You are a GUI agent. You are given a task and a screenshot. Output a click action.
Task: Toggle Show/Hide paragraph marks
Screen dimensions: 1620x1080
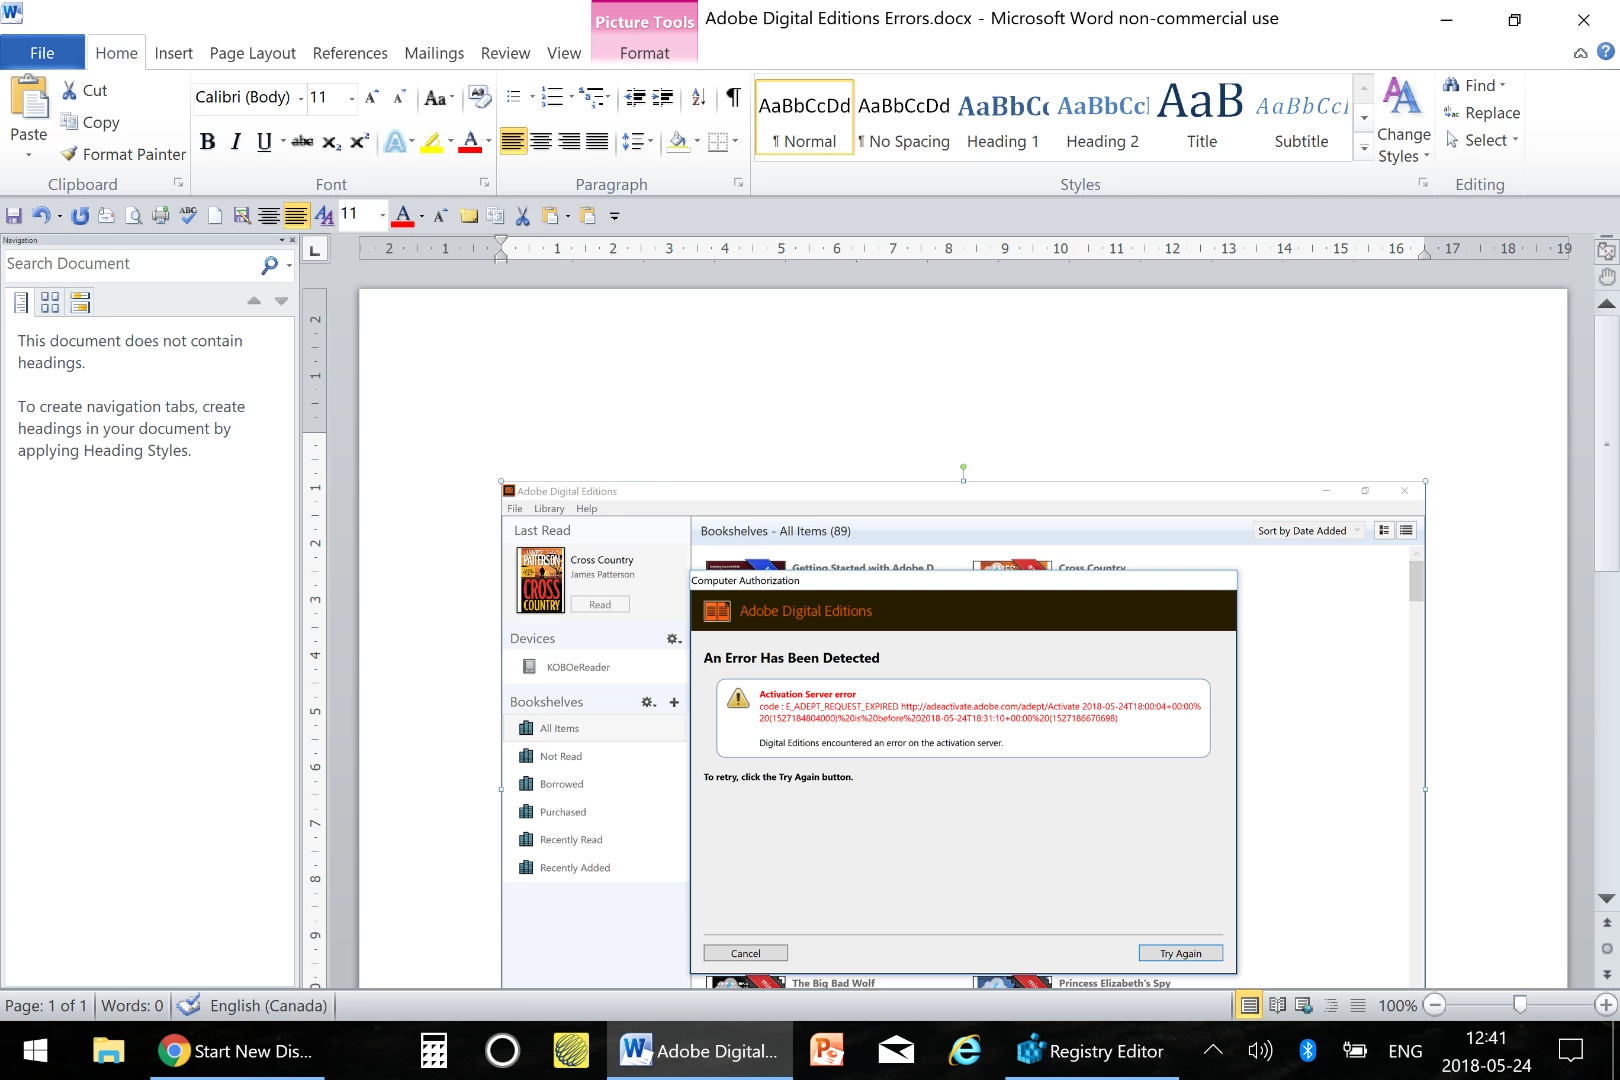point(733,97)
